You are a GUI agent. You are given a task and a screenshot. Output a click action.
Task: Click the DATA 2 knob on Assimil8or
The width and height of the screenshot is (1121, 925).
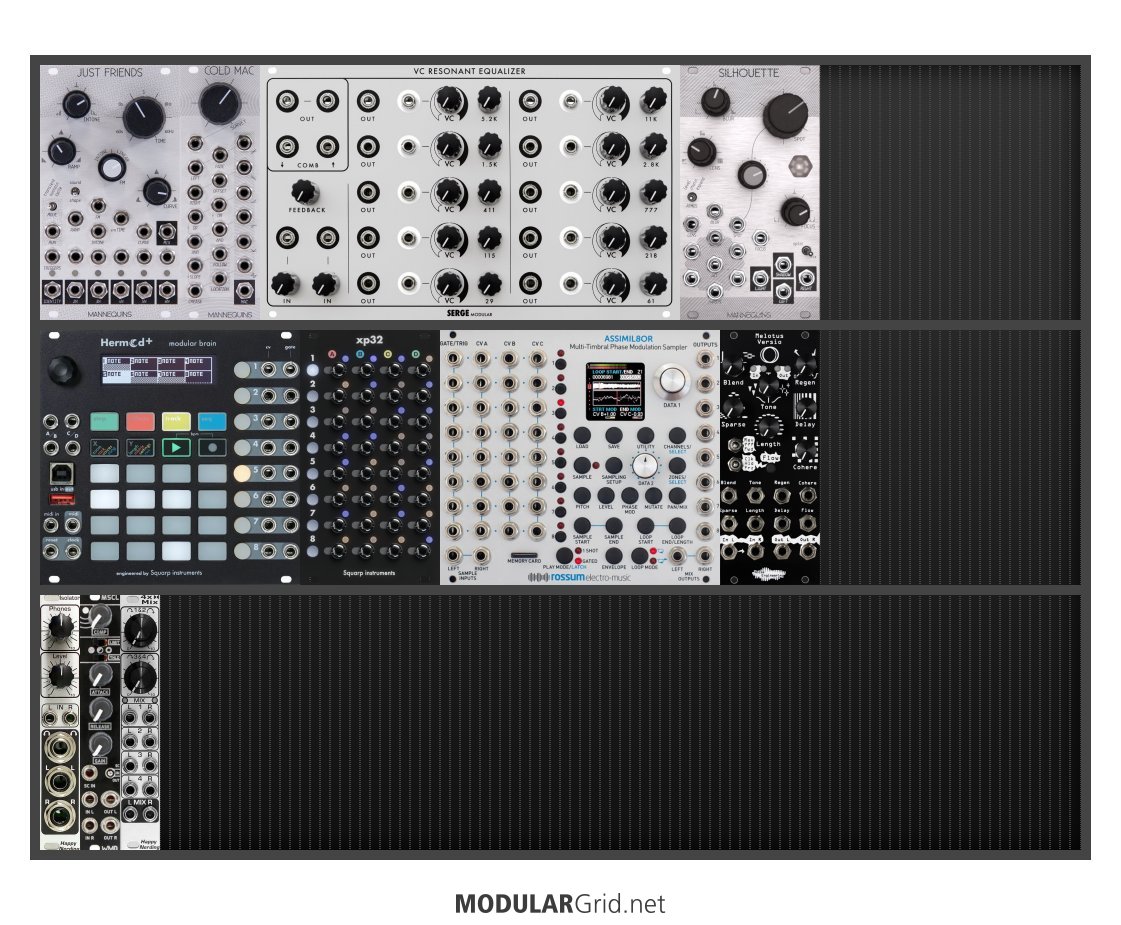[x=645, y=465]
